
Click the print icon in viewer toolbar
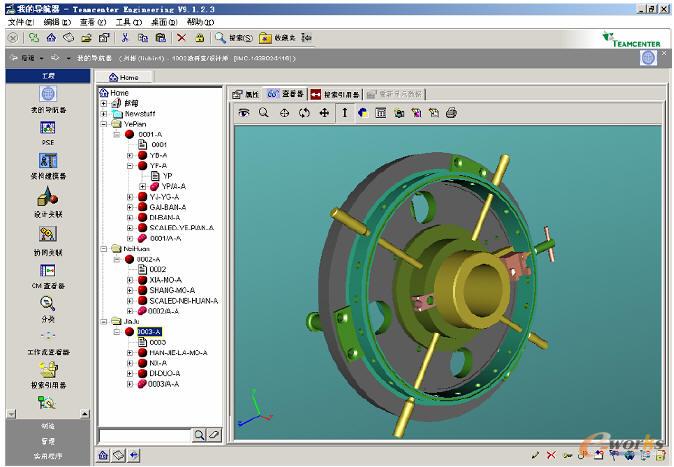click(451, 114)
